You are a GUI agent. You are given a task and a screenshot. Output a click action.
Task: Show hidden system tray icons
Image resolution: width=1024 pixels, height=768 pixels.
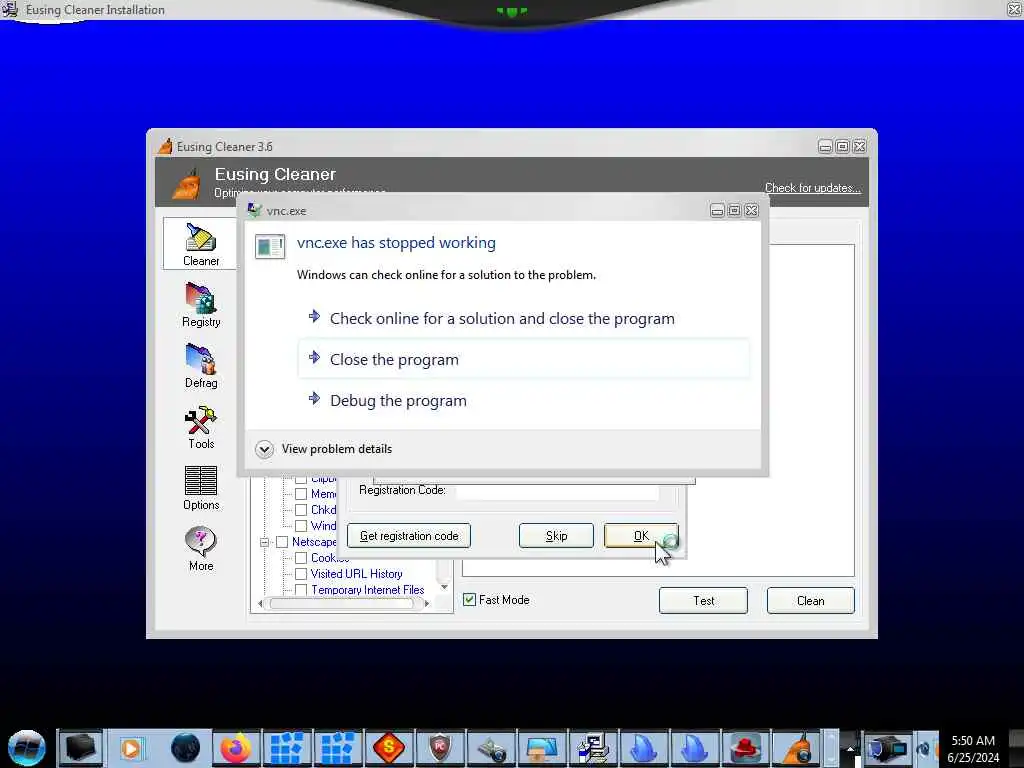point(850,748)
